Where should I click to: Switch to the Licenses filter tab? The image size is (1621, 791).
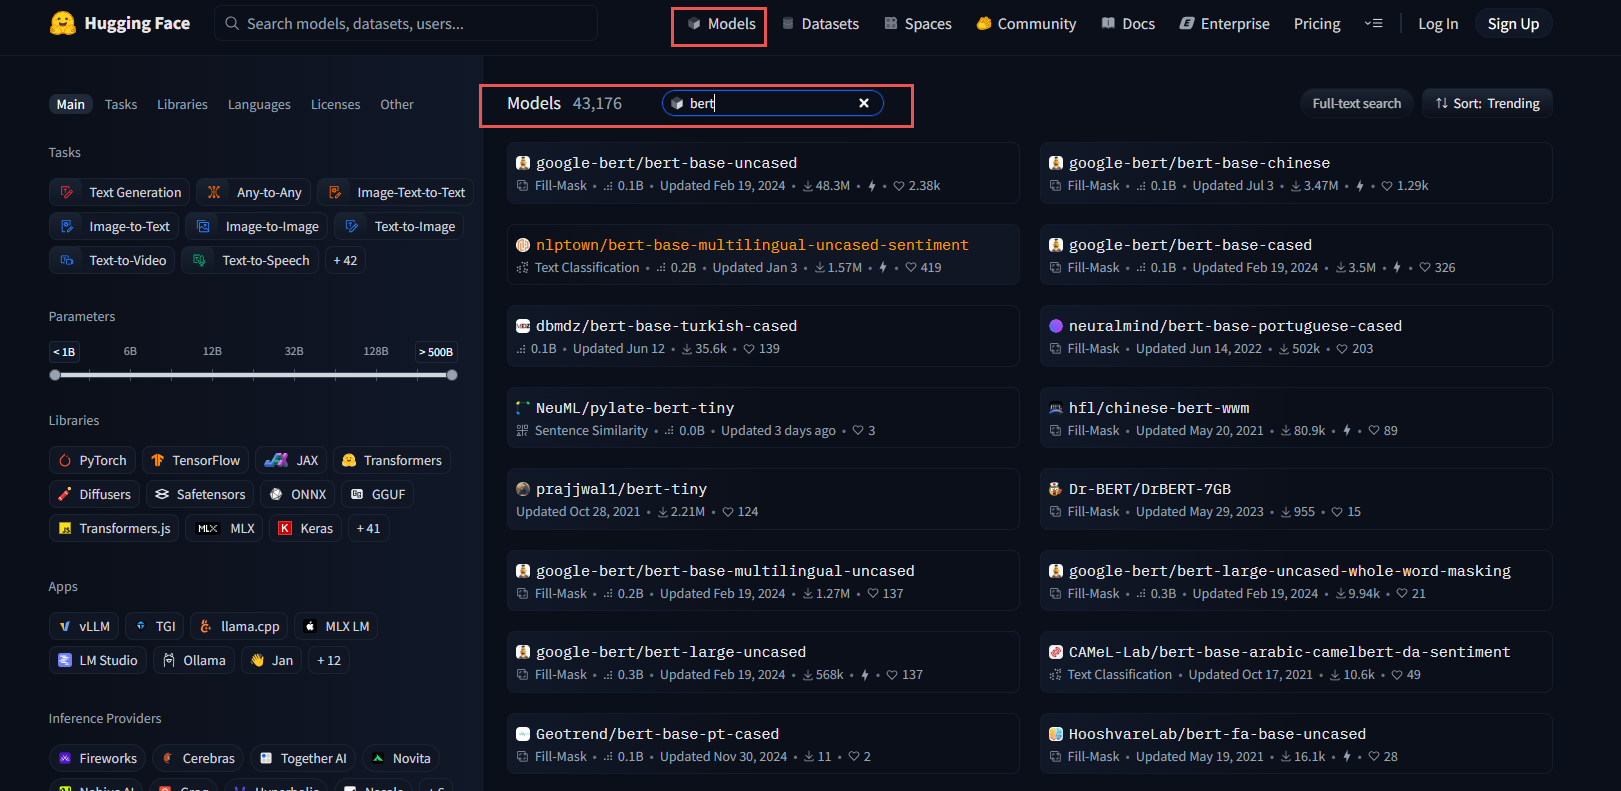pos(335,104)
